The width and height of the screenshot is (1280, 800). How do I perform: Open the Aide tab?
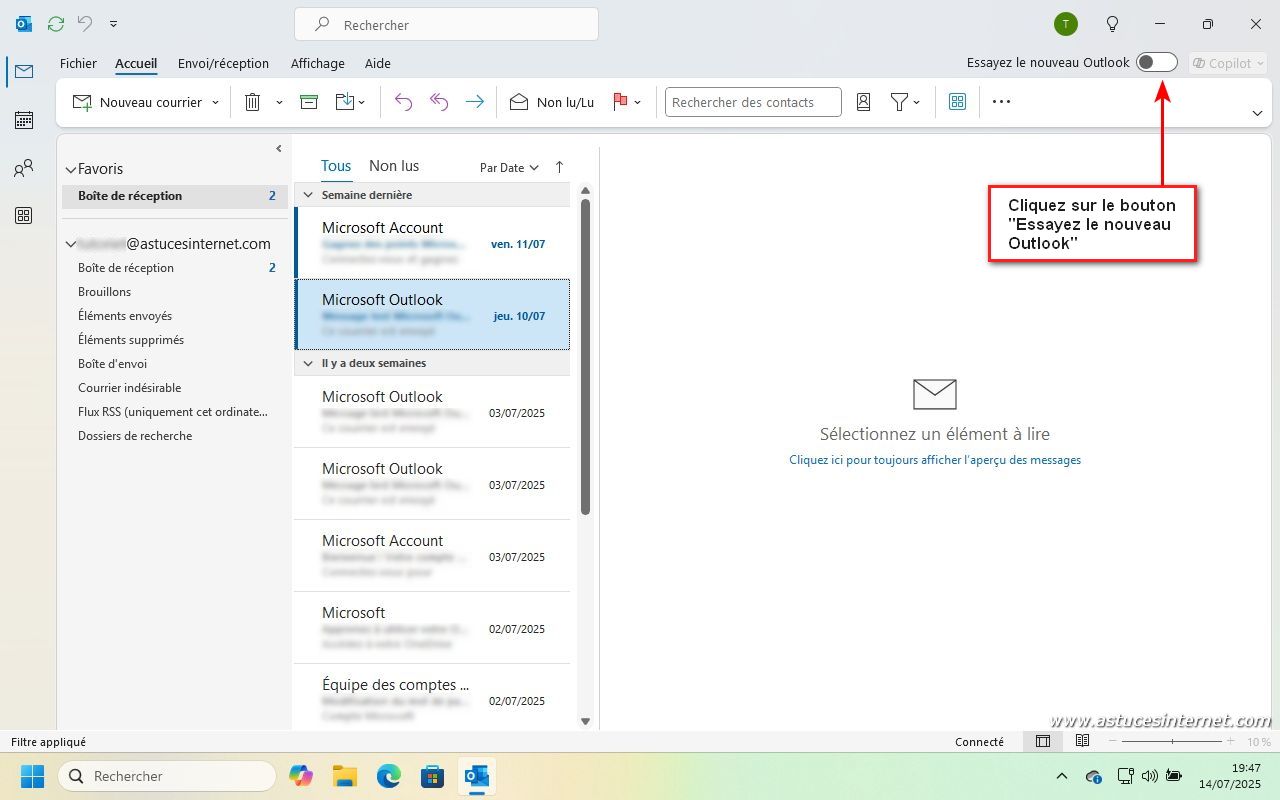click(378, 63)
